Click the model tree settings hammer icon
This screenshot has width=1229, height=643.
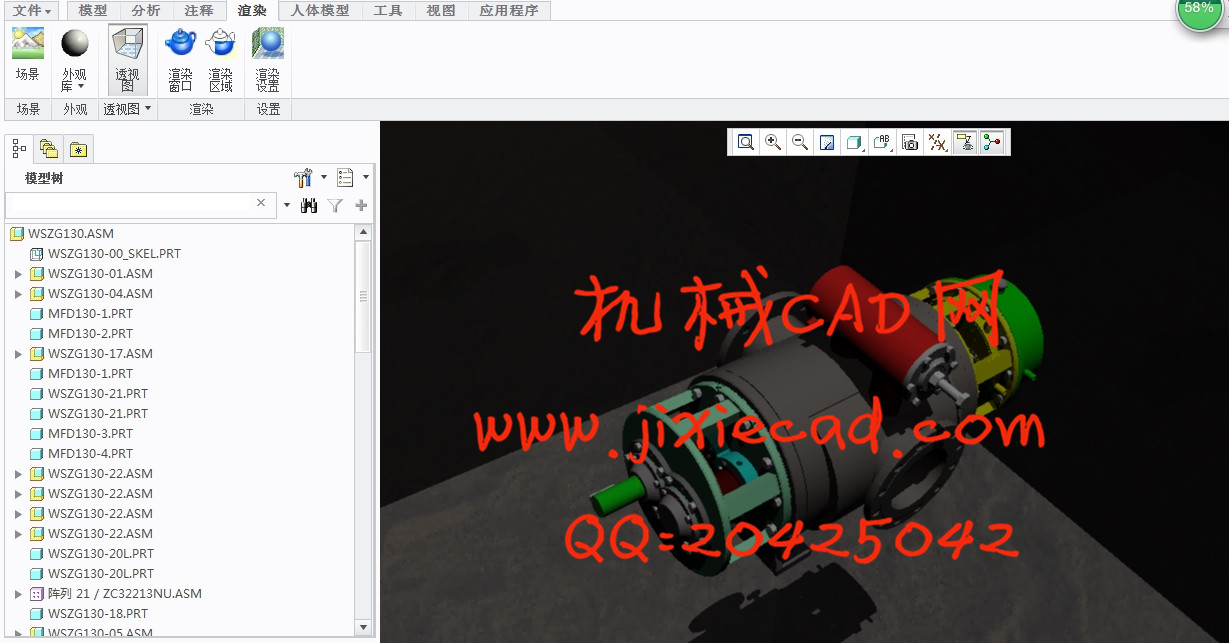point(304,178)
